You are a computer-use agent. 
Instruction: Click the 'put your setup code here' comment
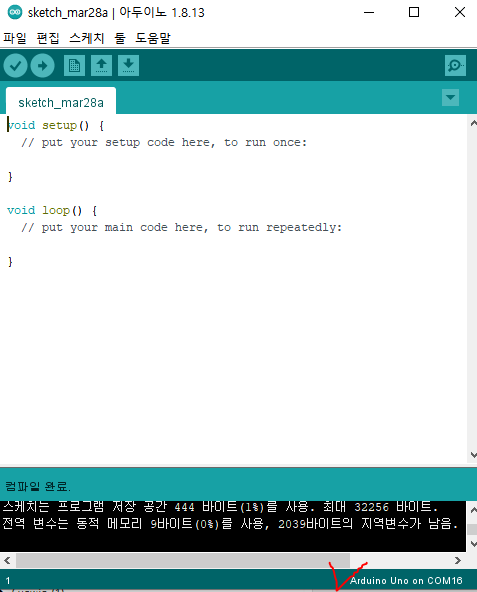164,142
